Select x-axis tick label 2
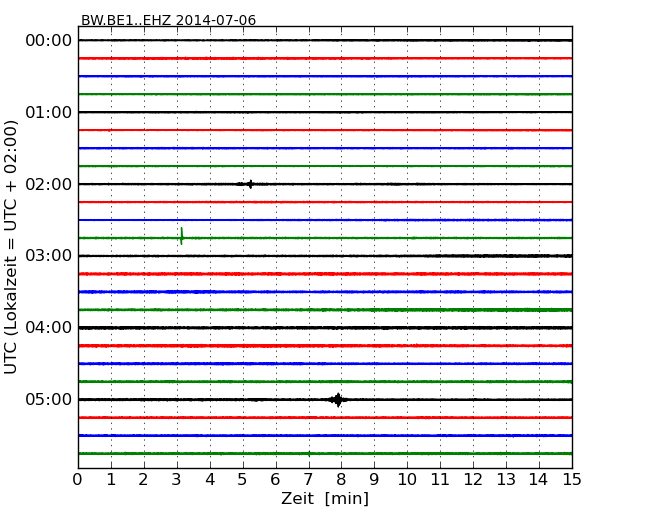This screenshot has width=650, height=520. point(143,480)
